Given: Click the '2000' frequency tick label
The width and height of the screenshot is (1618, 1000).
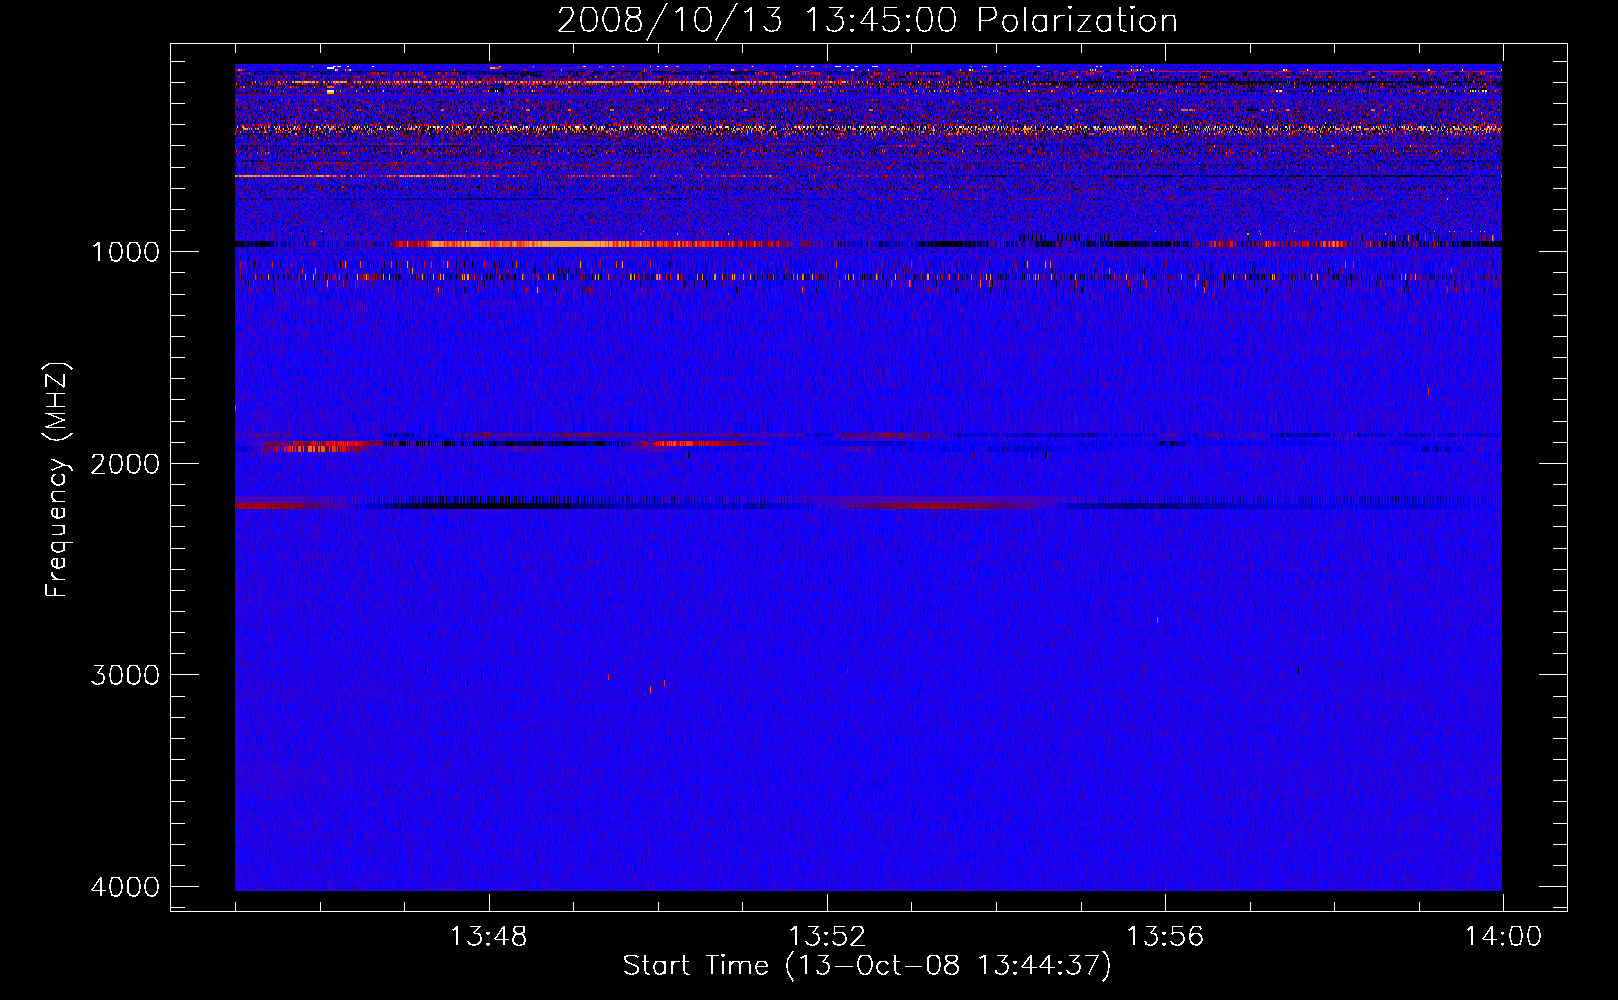Looking at the screenshot, I should (125, 463).
